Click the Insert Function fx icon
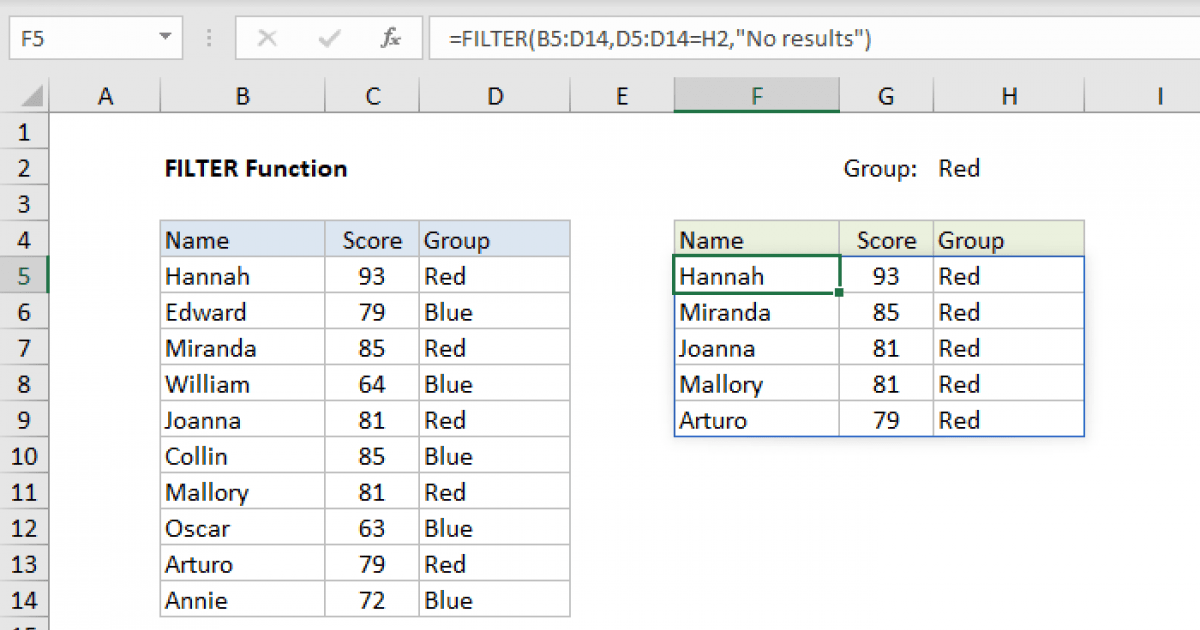 click(390, 39)
